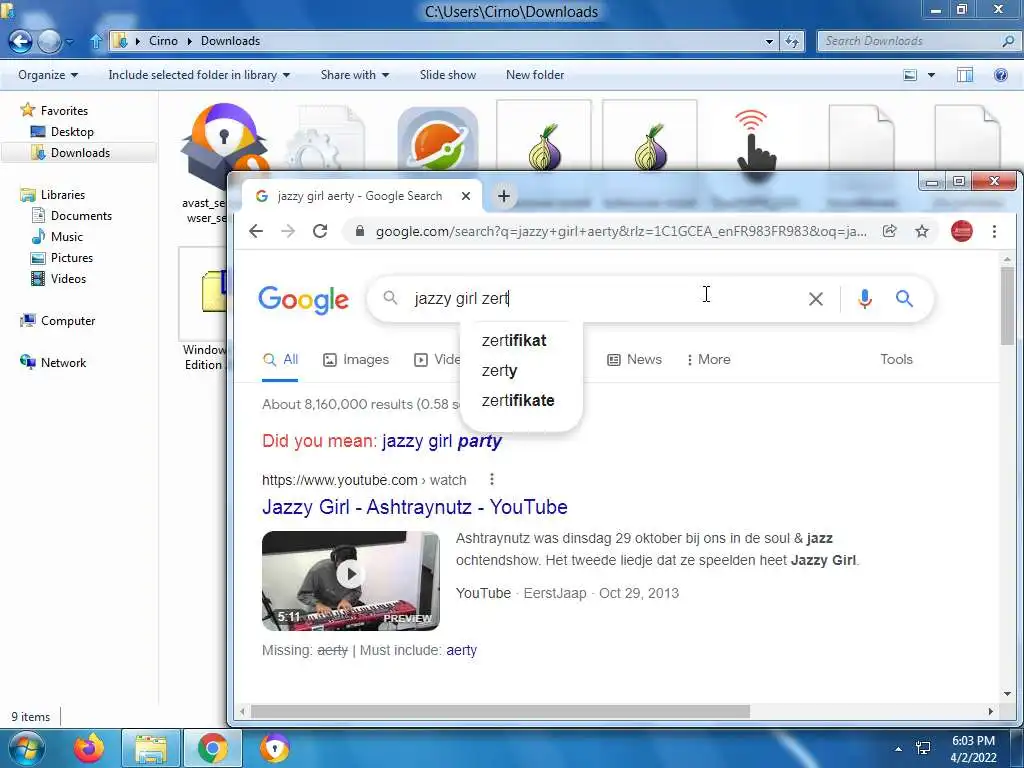This screenshot has height=768, width=1024.
Task: Open Chrome three-dot menu
Action: tap(994, 231)
